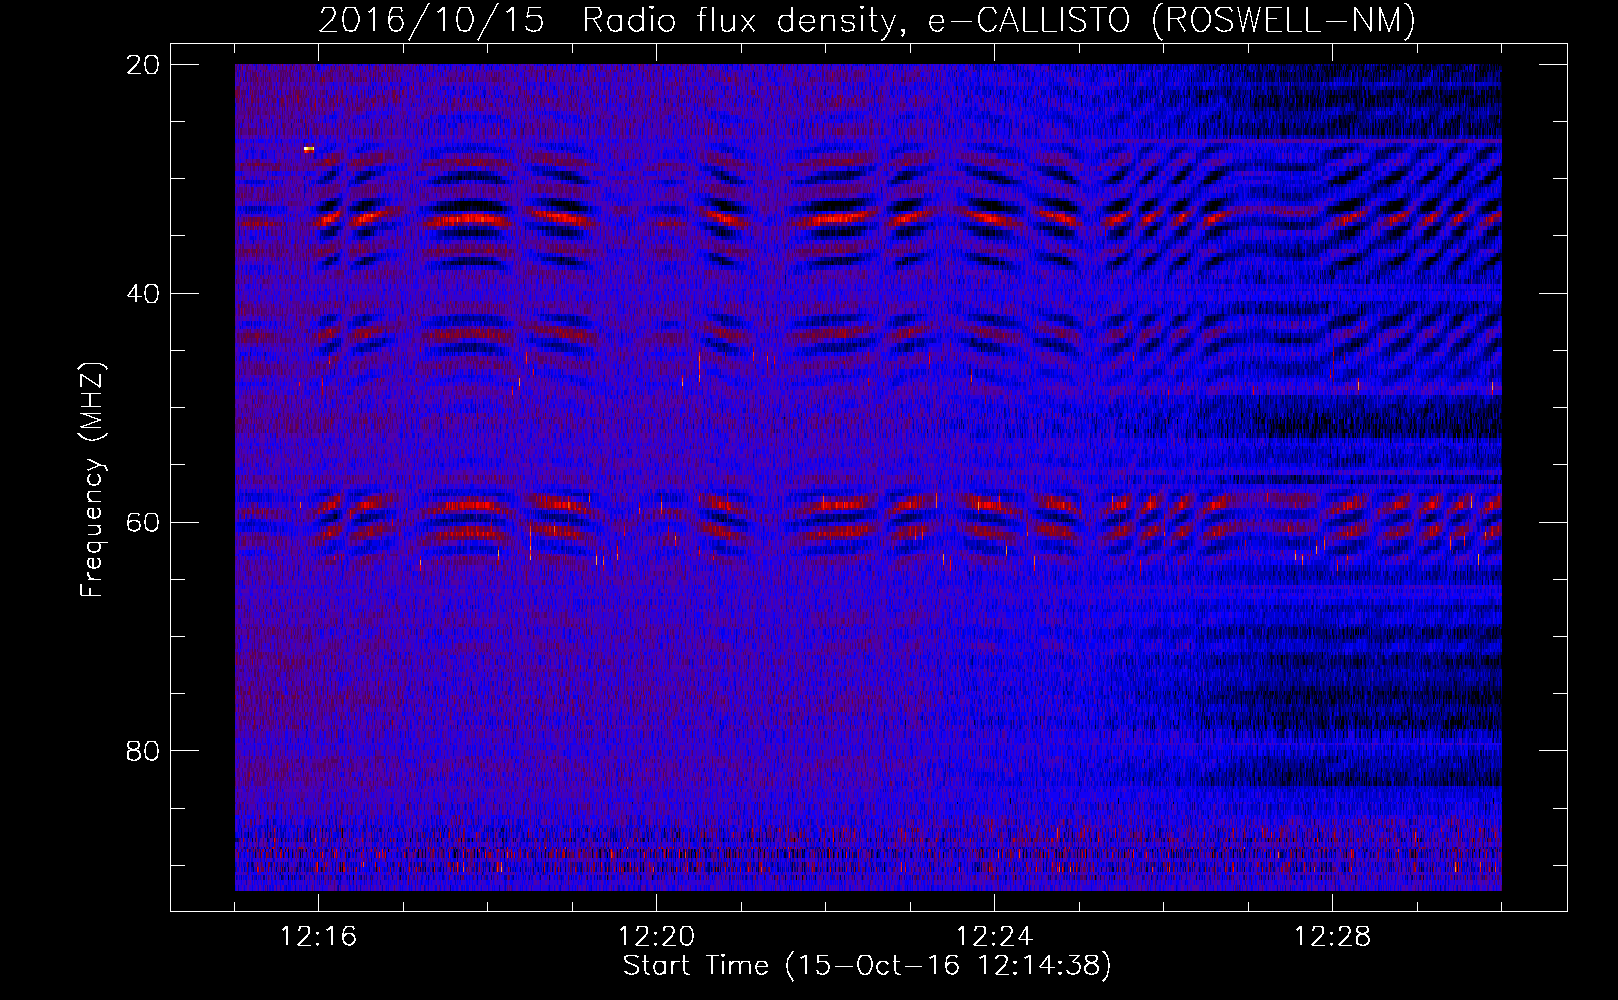Click the "40" frequency tick label

click(x=143, y=294)
